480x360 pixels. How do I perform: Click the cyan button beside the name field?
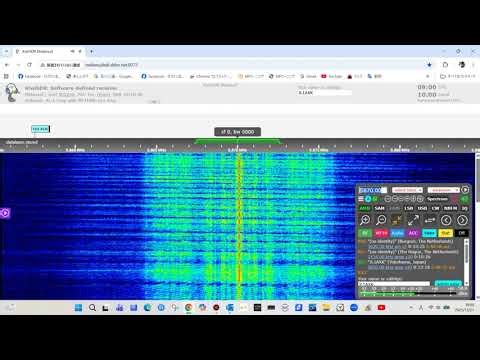point(448,283)
